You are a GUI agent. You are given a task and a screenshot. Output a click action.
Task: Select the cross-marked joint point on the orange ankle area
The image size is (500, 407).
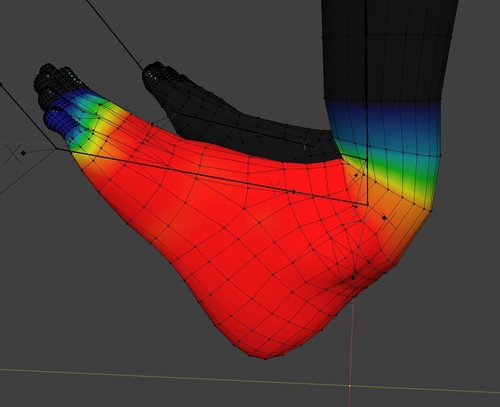384,218
